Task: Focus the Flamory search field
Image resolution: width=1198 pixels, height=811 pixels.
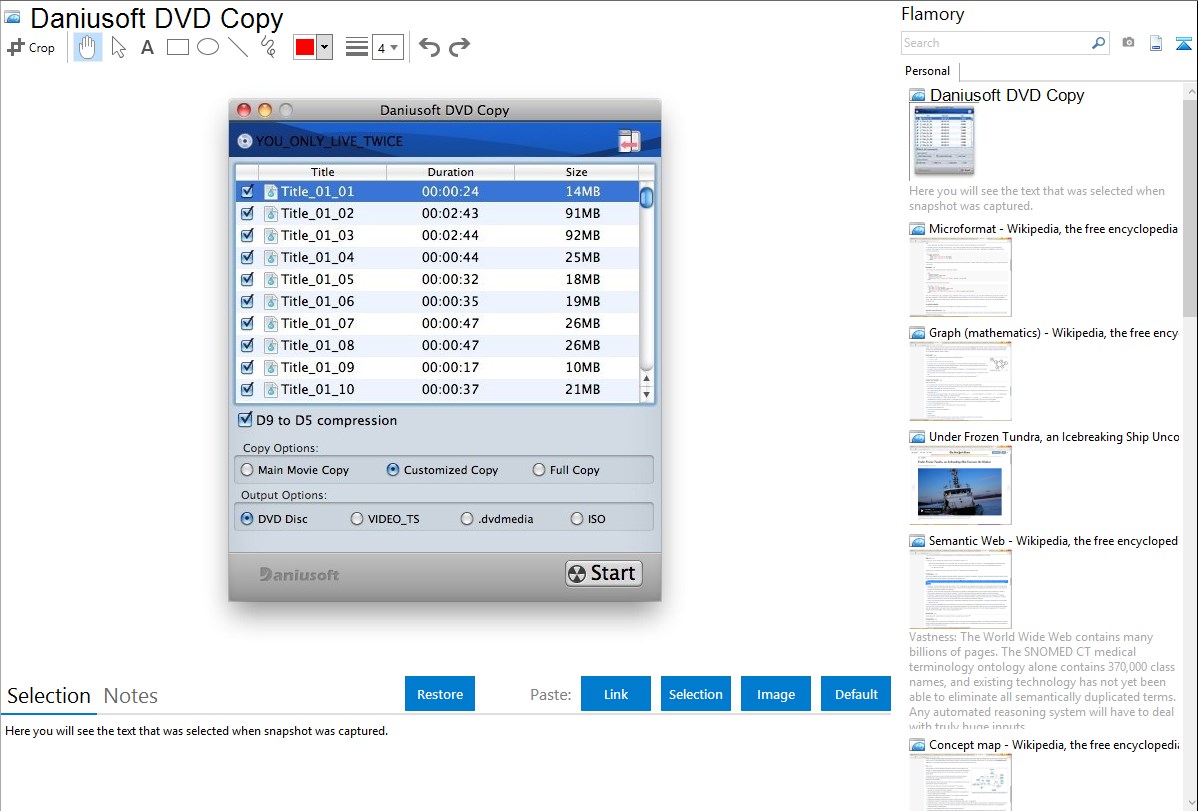Action: 996,43
